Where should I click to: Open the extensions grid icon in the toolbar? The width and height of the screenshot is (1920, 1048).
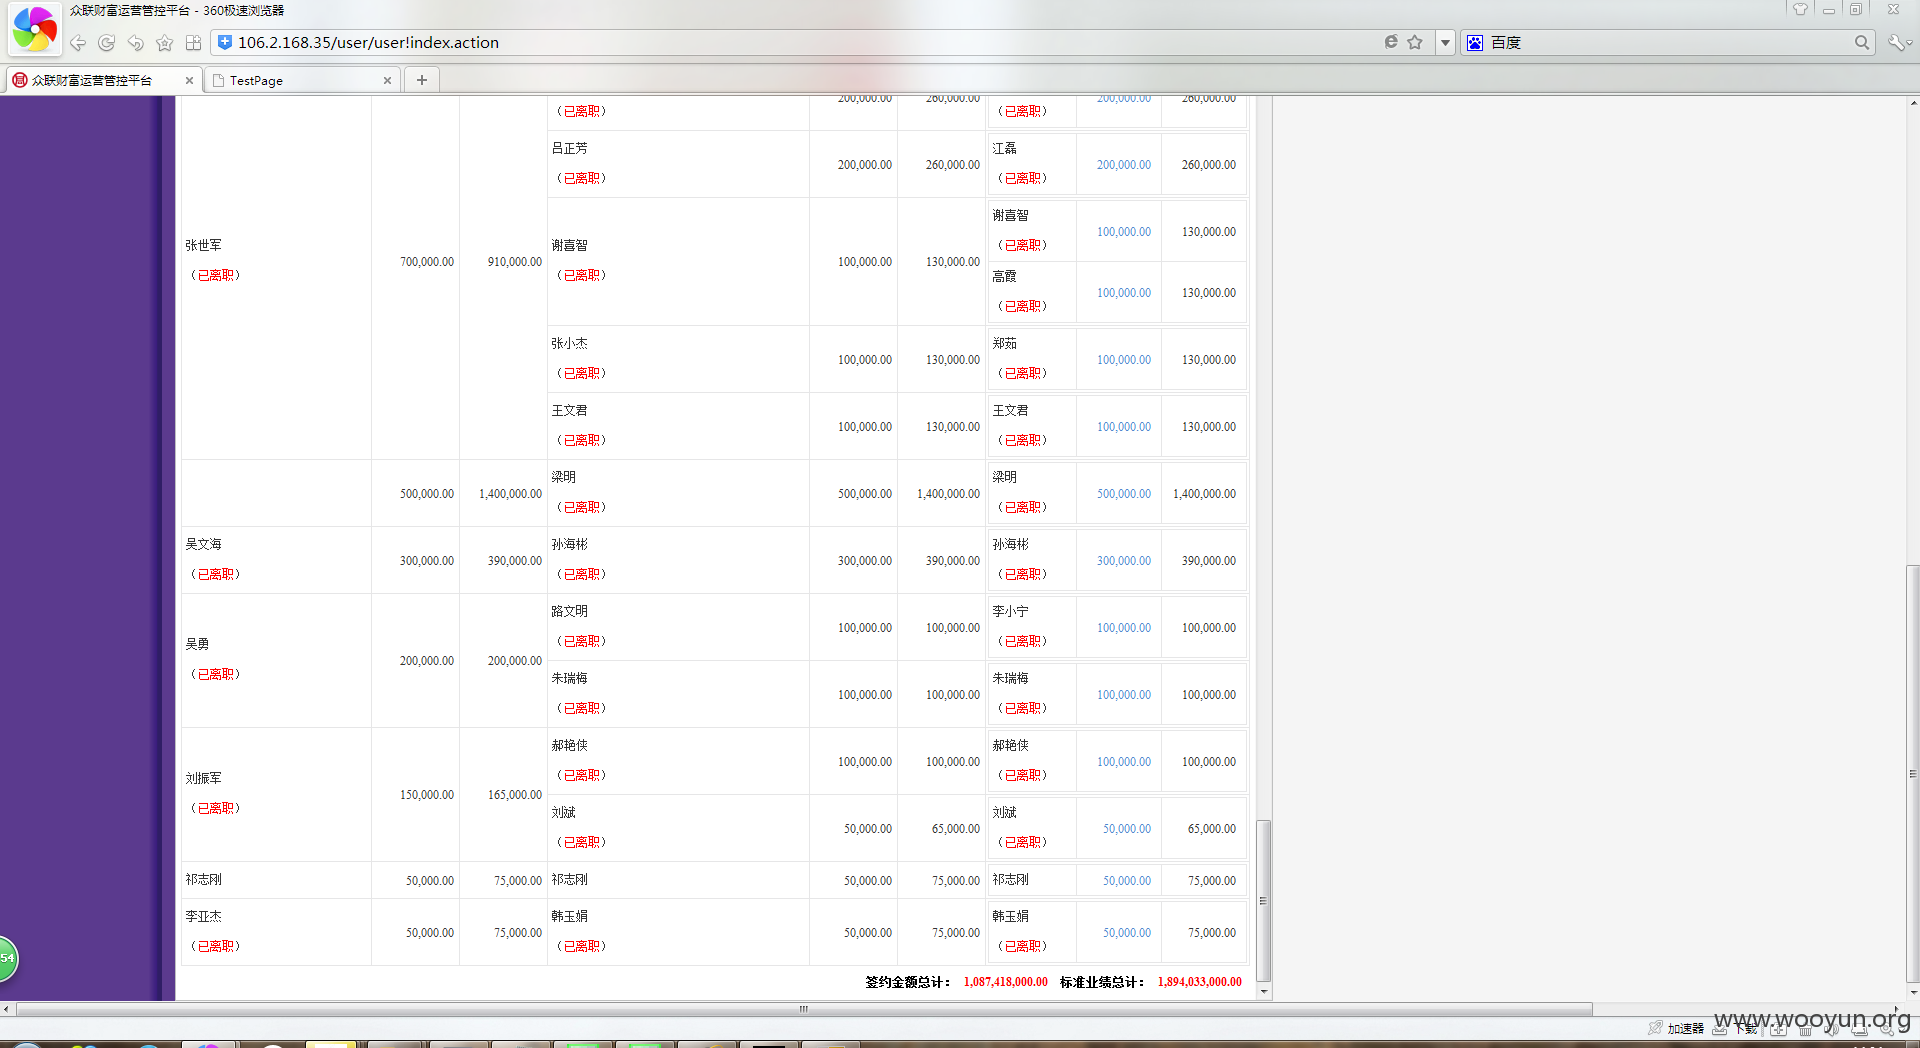(194, 43)
